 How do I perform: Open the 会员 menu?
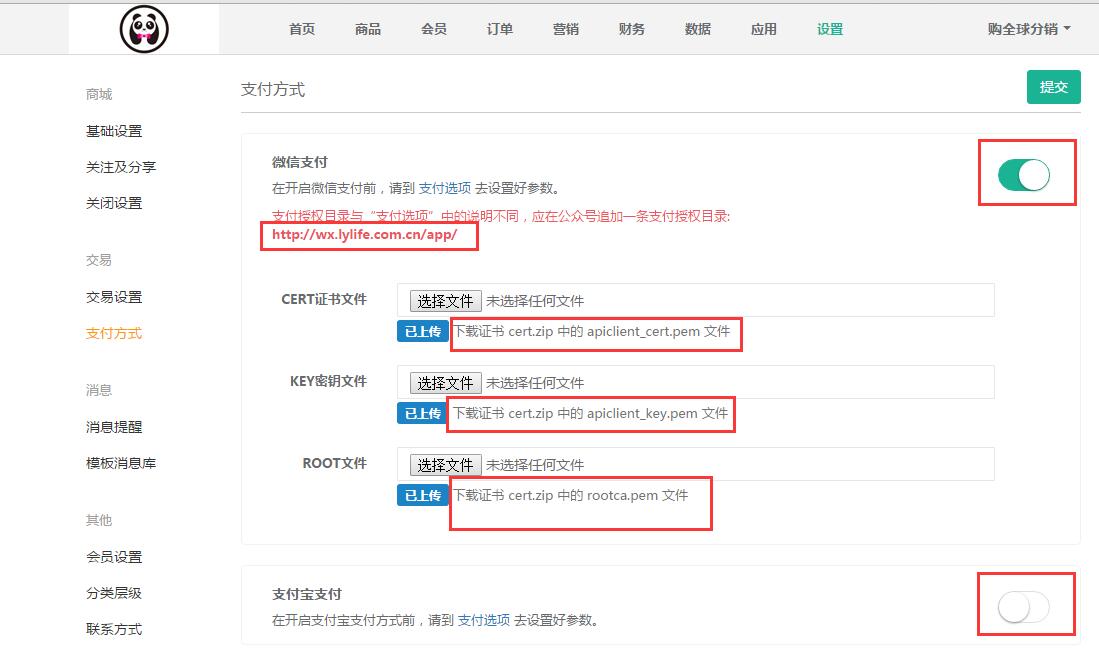434,29
